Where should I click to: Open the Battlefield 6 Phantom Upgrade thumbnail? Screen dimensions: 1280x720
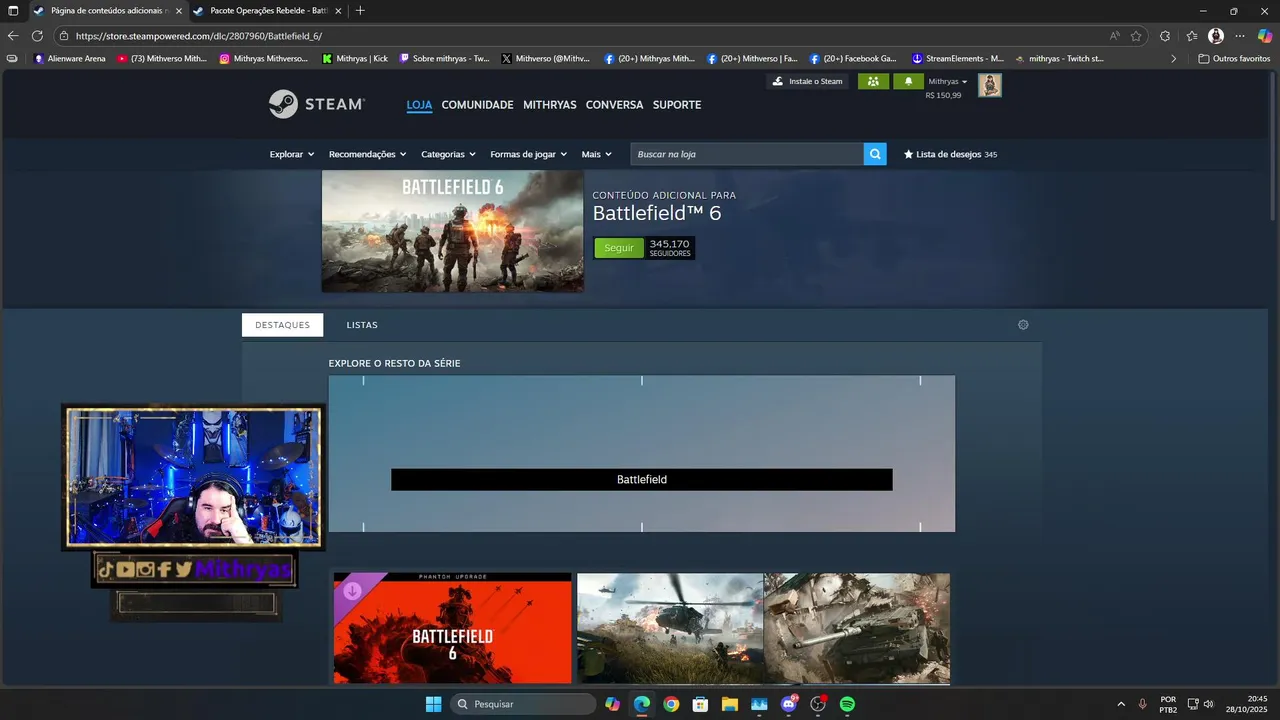452,628
